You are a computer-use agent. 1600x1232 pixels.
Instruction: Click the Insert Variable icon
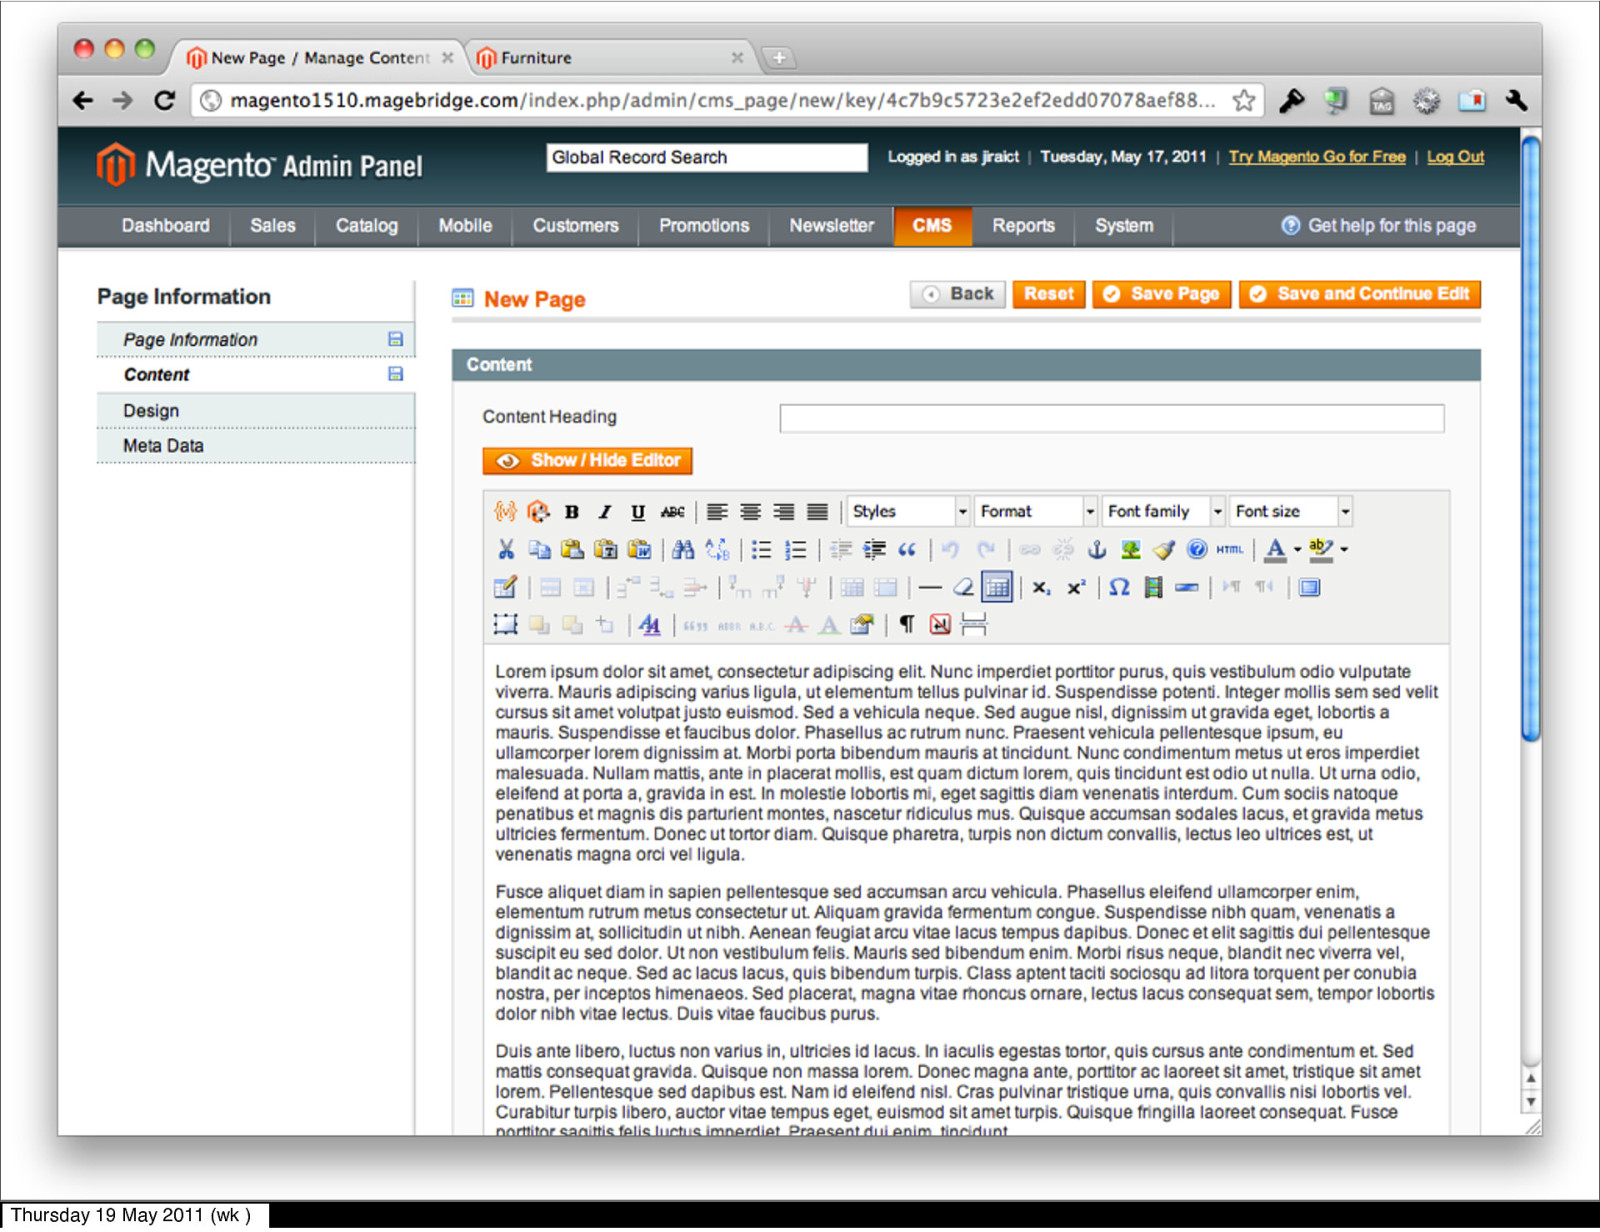[505, 512]
